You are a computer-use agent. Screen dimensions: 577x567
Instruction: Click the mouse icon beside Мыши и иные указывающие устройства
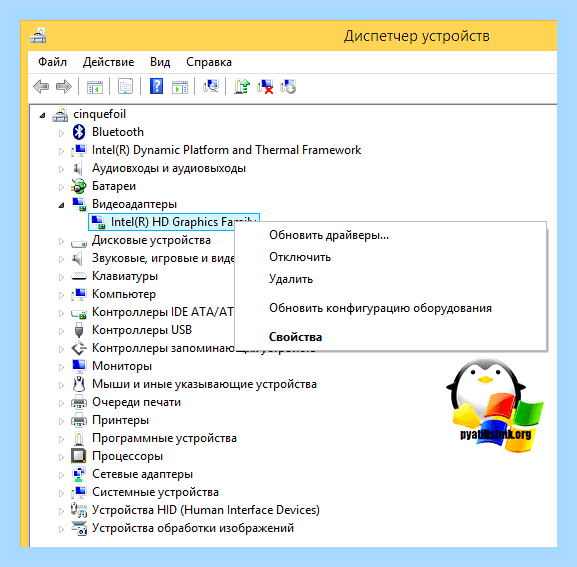(79, 384)
